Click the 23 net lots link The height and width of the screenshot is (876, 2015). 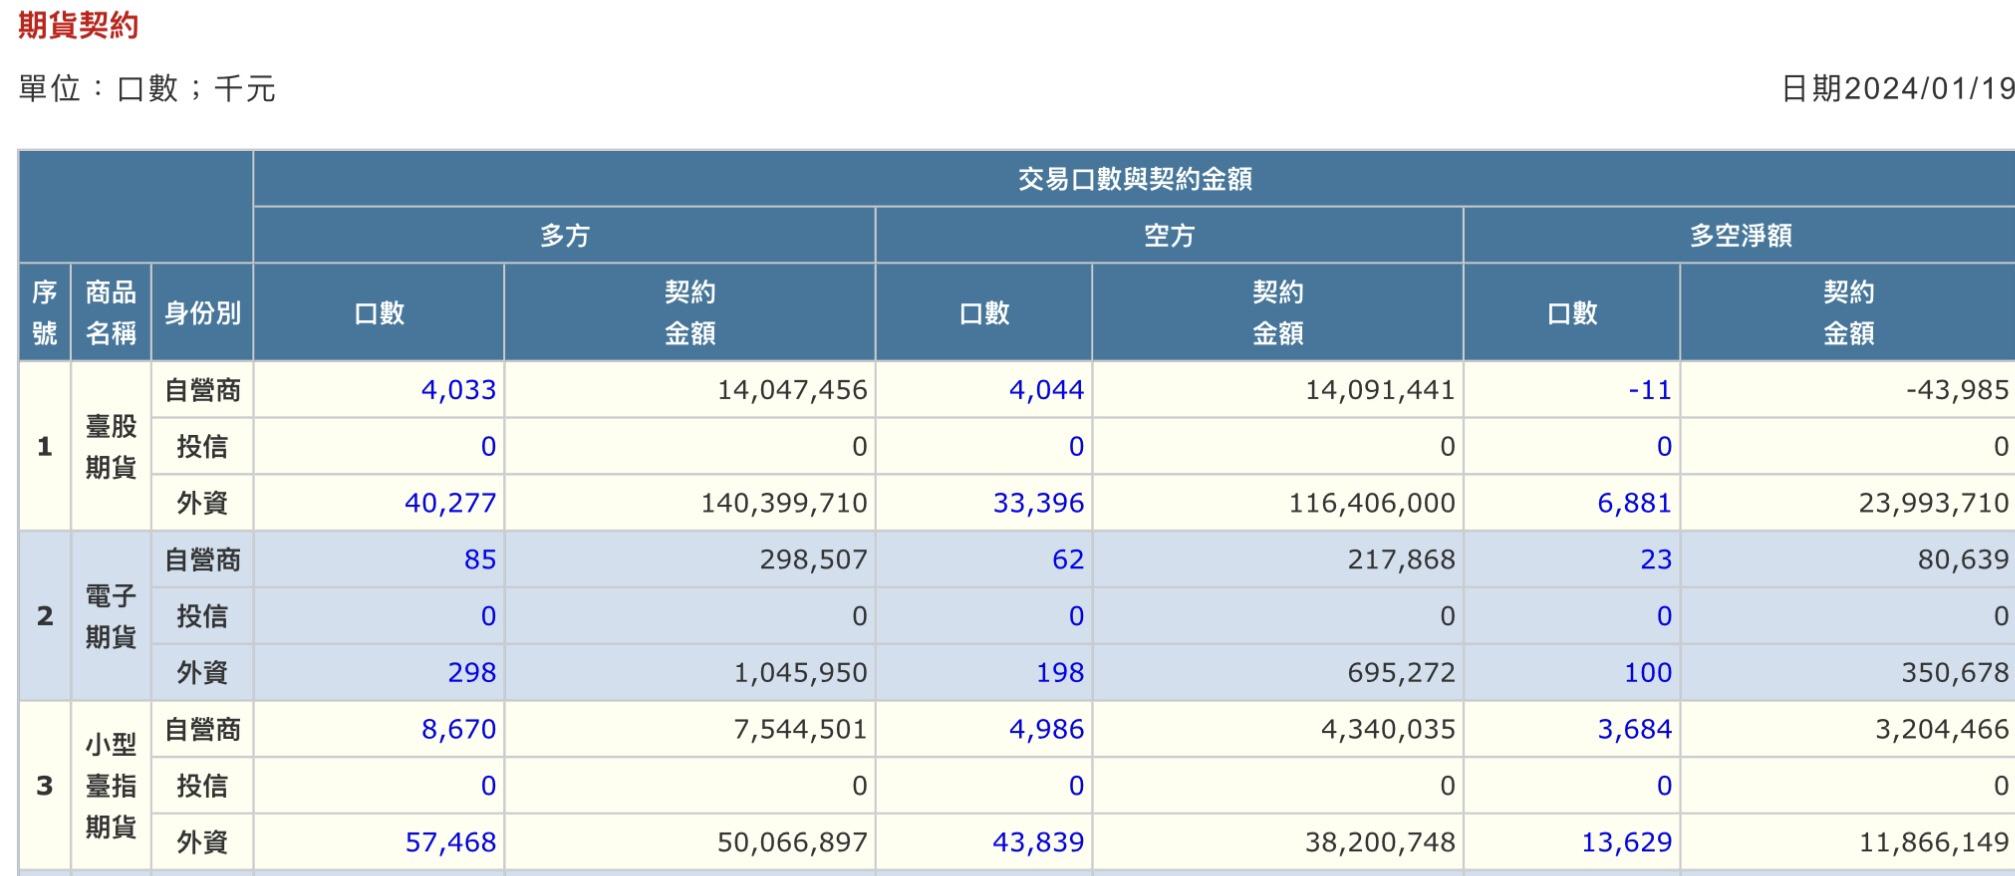pyautogui.click(x=1656, y=560)
